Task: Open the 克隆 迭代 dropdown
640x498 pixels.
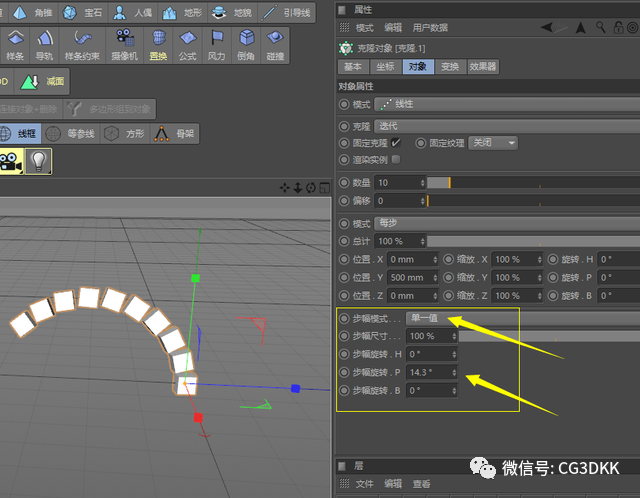Action: coord(507,126)
